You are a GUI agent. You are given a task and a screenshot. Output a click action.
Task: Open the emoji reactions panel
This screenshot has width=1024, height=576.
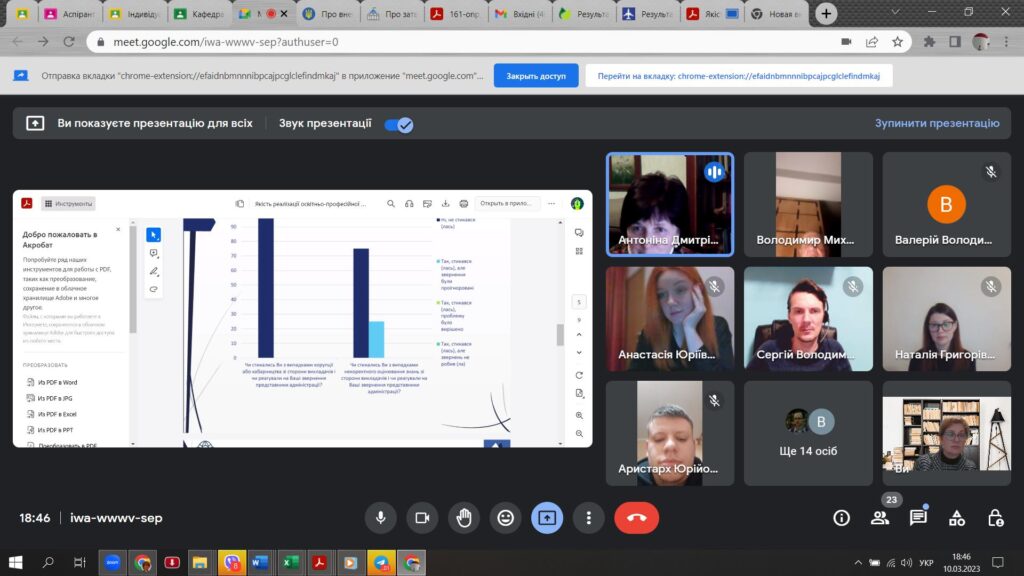(506, 518)
